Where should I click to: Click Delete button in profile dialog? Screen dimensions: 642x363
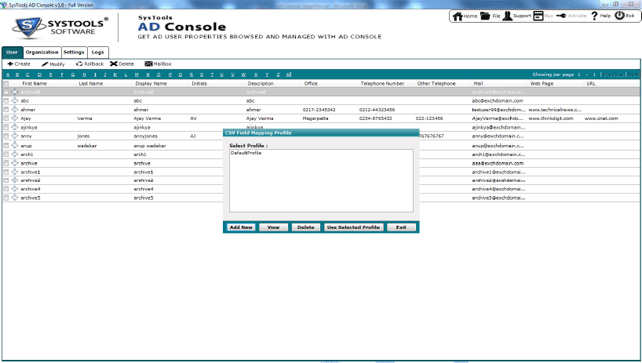pos(306,227)
